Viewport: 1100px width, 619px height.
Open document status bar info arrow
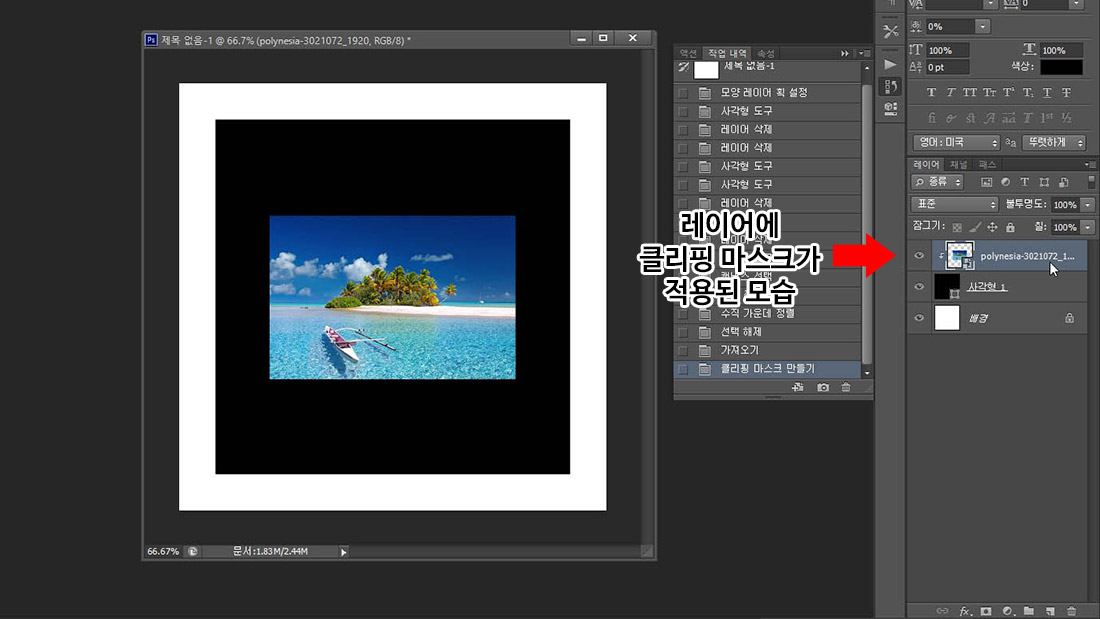[344, 552]
